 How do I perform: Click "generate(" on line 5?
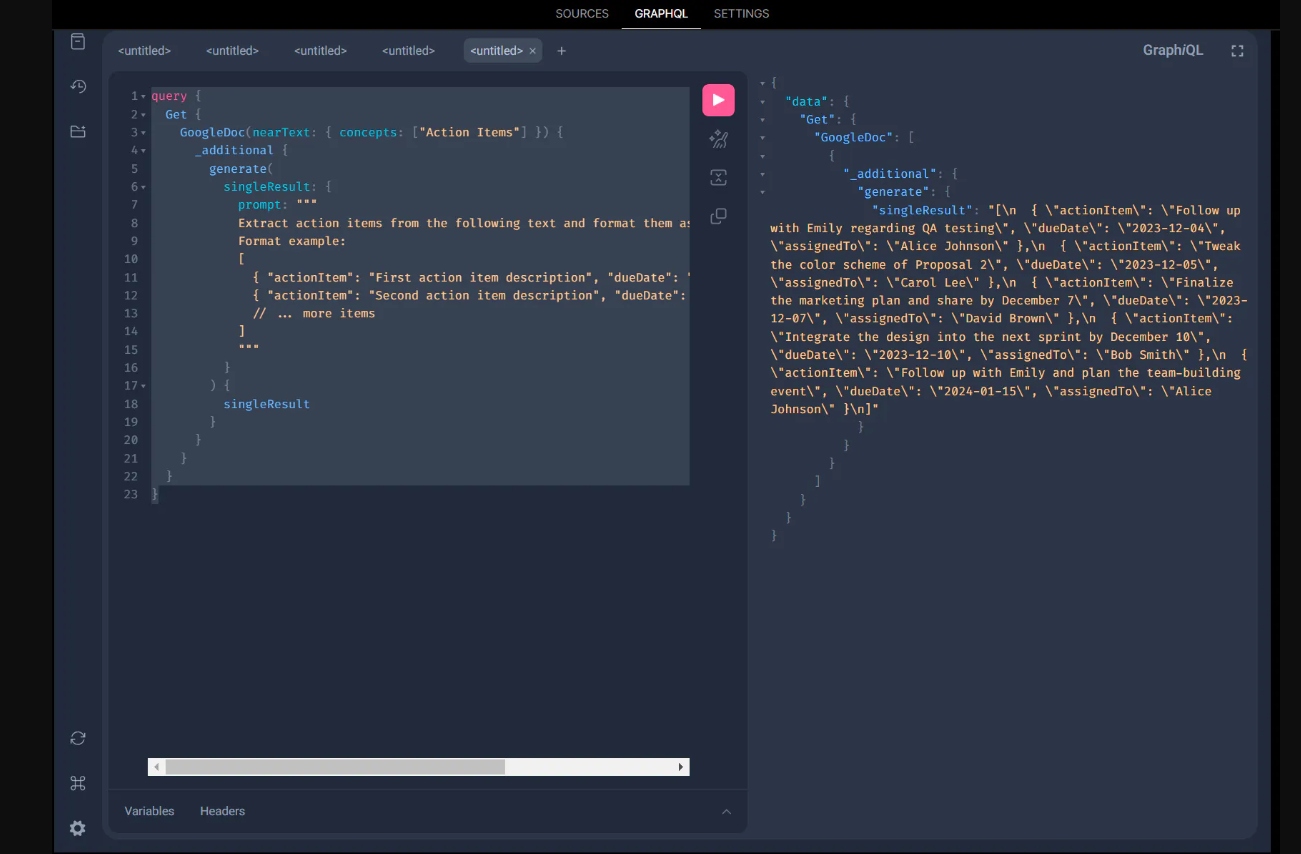241,169
